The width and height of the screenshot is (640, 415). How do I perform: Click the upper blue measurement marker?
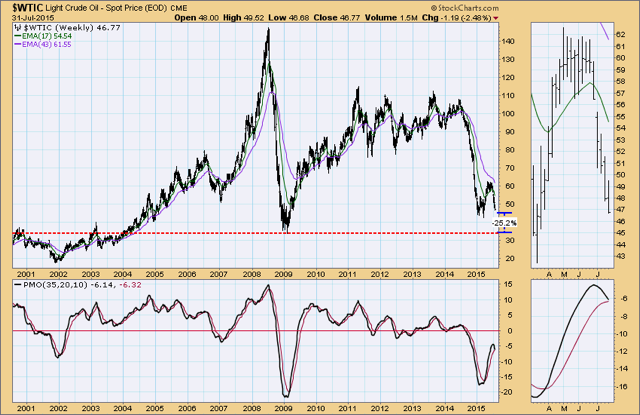click(504, 213)
